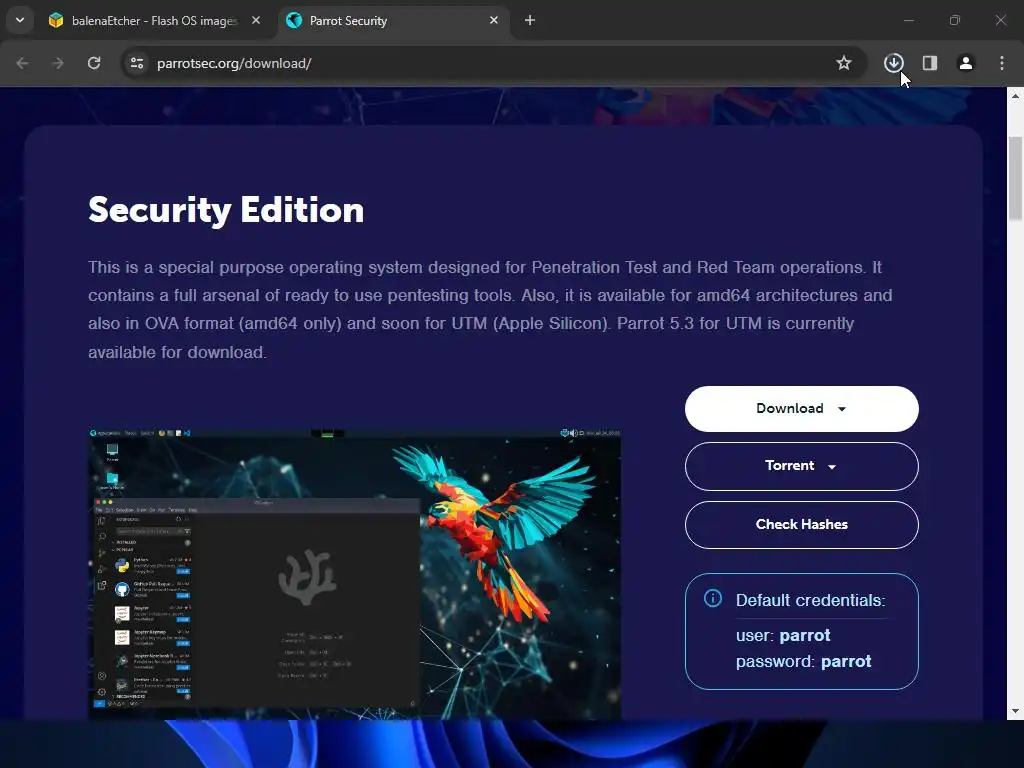Open the browser side panel icon
This screenshot has width=1024, height=768.
(x=930, y=63)
